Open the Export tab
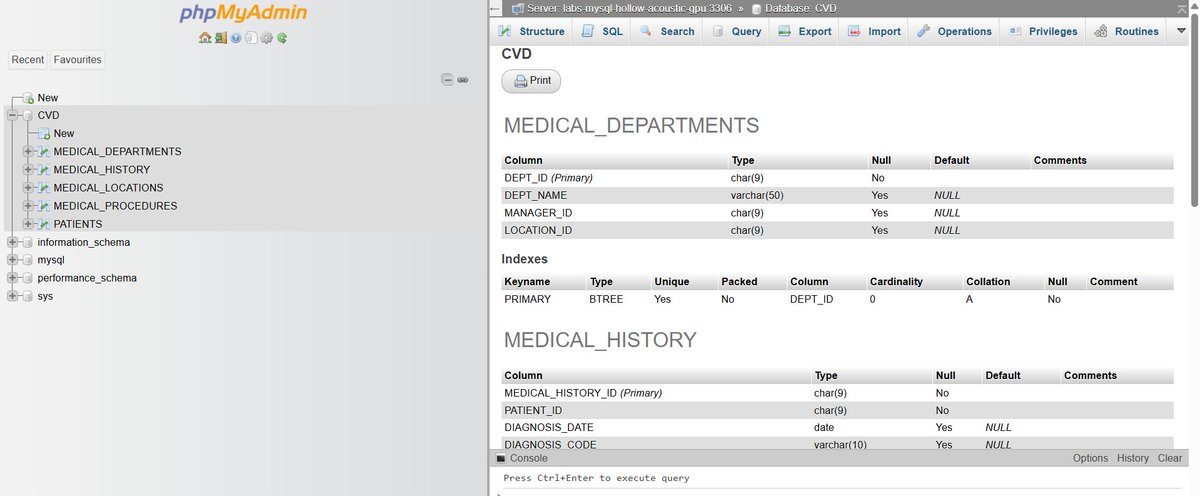Viewport: 1200px width, 496px height. point(805,31)
